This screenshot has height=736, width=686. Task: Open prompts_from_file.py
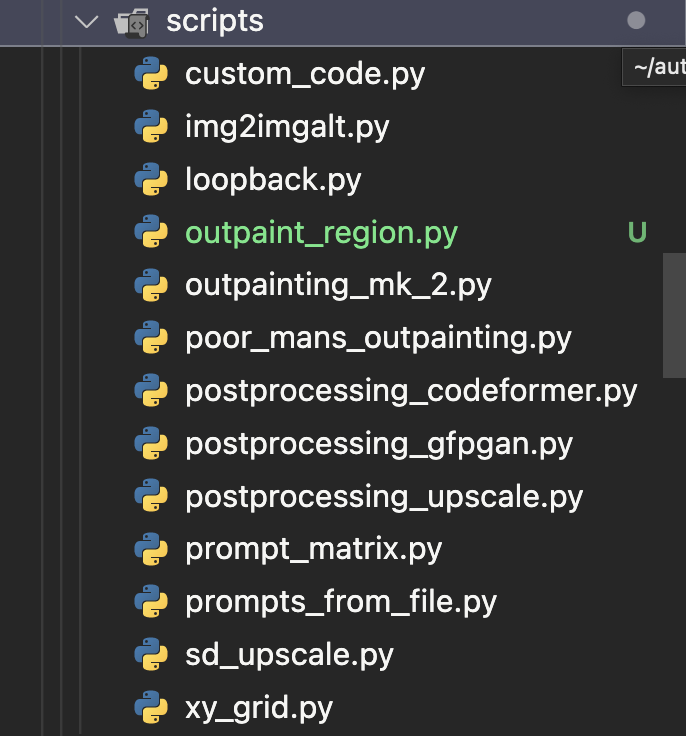tap(341, 602)
